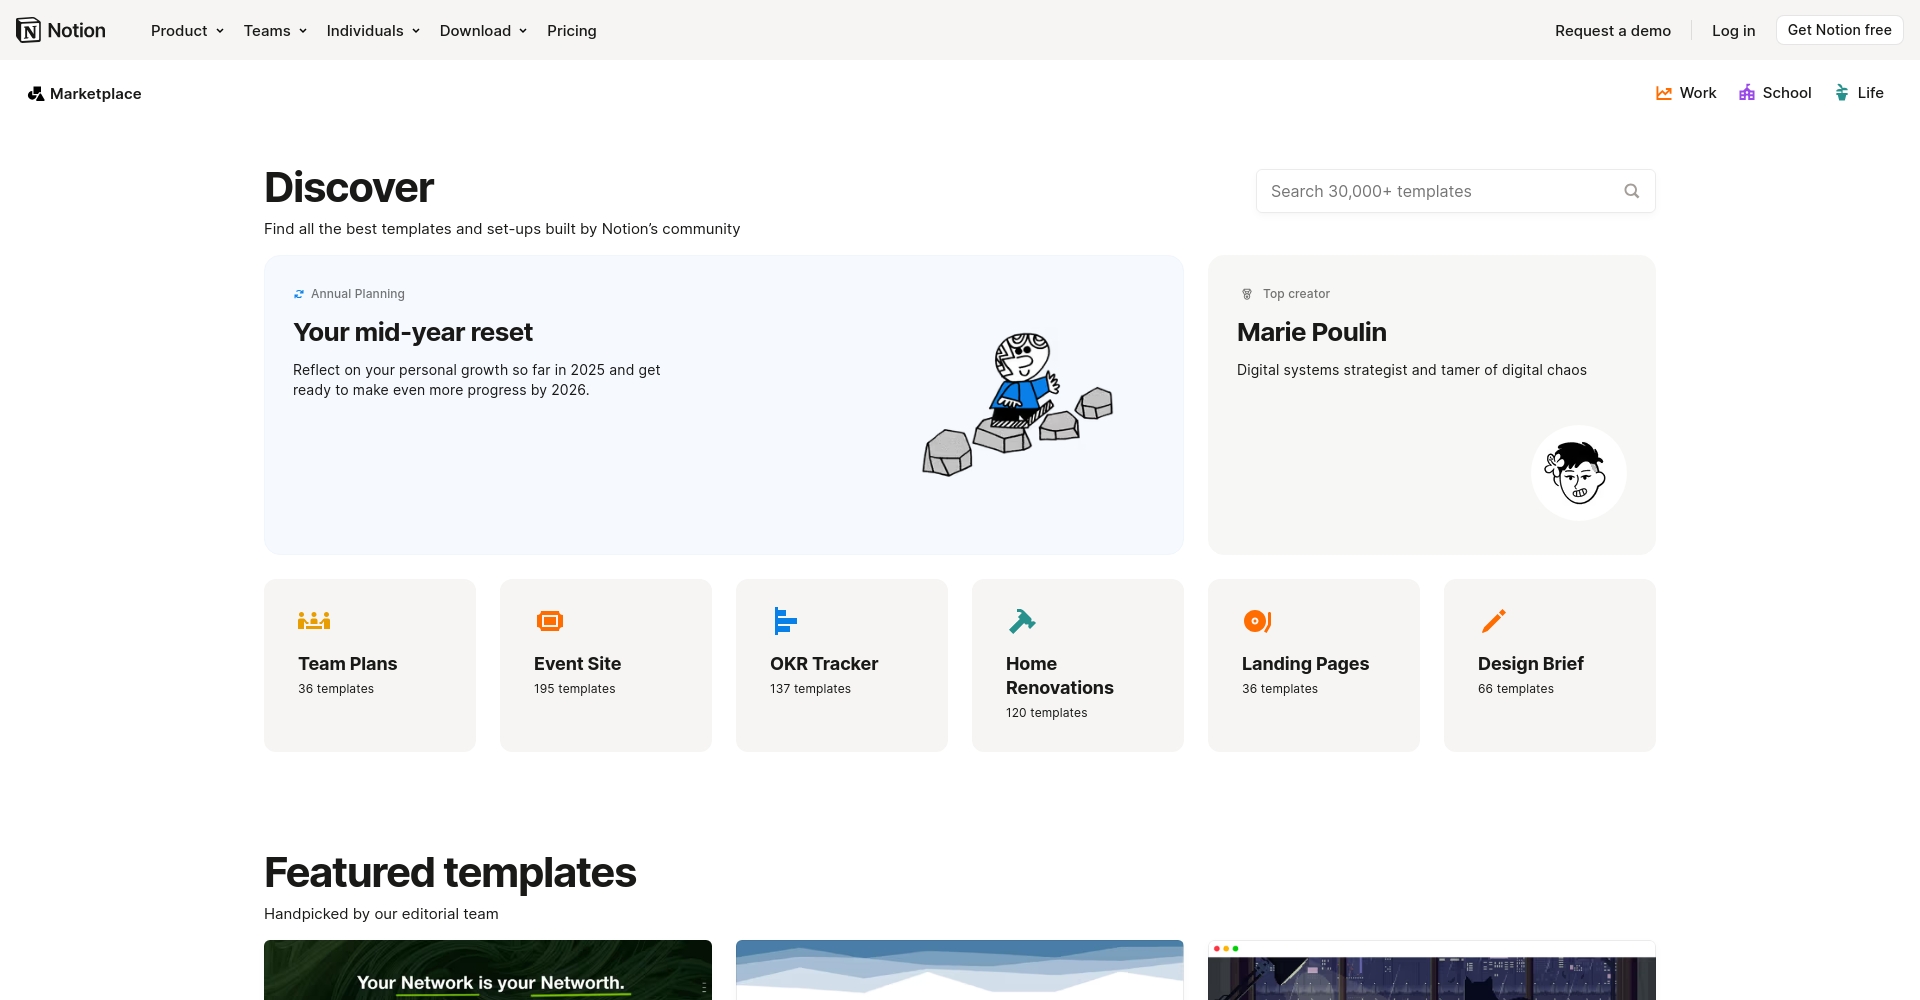
Task: Open the Landing Pages title
Action: (x=1305, y=664)
